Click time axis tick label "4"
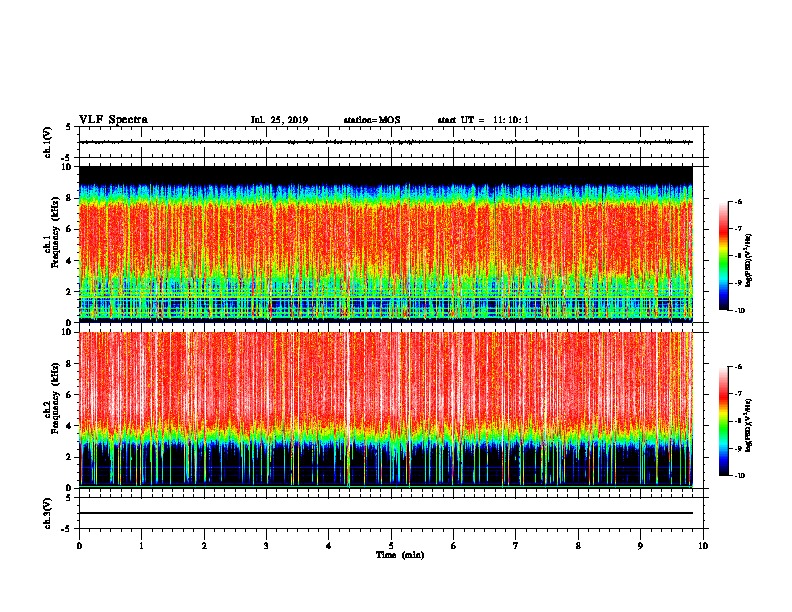This screenshot has height=612, width=792. [329, 546]
